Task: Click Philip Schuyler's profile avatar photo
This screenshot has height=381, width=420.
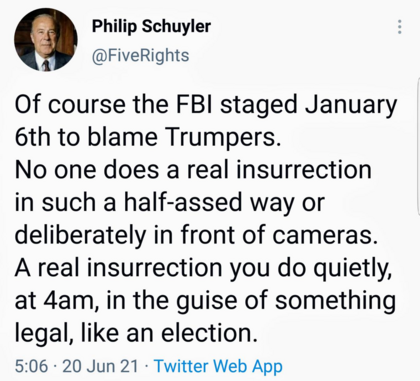Action: coord(46,40)
